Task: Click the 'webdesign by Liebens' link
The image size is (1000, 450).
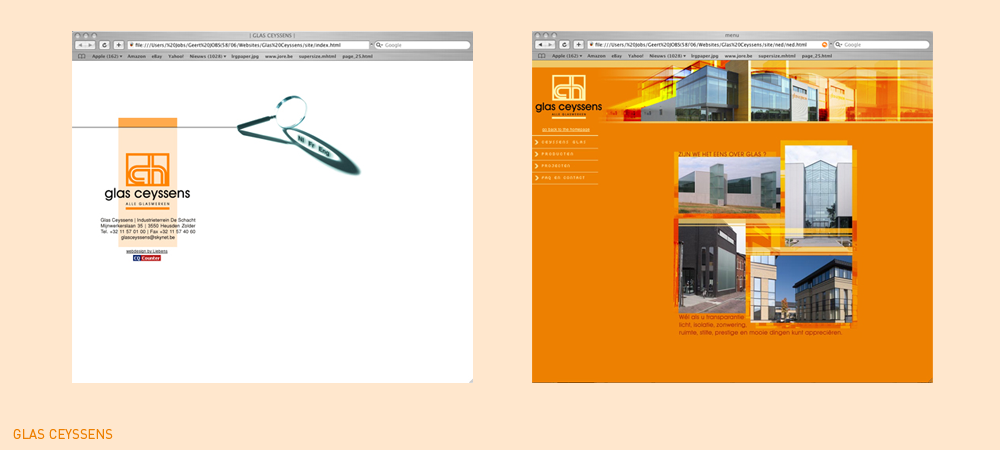Action: tap(147, 251)
